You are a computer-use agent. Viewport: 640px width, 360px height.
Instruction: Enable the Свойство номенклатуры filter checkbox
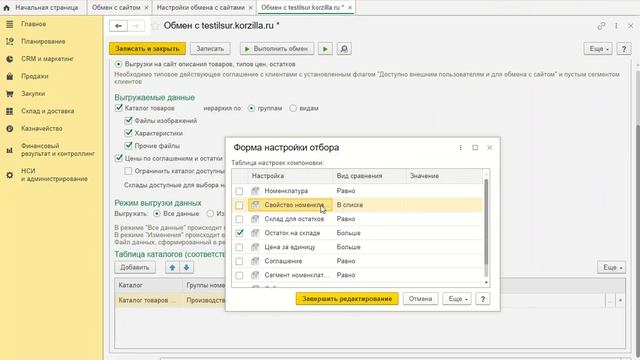tap(239, 205)
